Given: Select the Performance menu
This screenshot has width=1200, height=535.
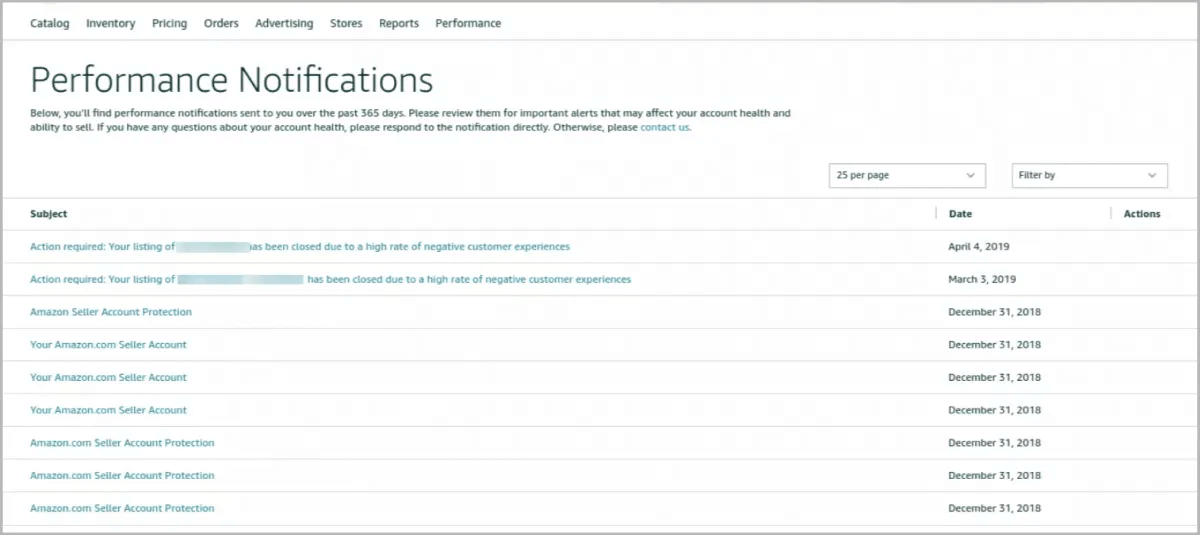Looking at the screenshot, I should point(468,23).
